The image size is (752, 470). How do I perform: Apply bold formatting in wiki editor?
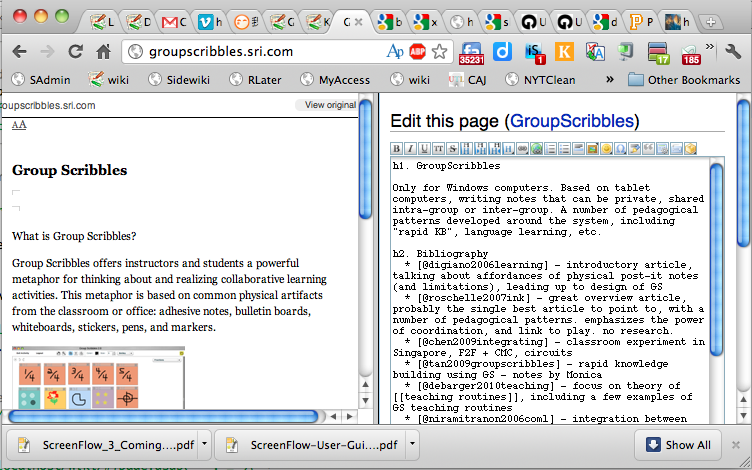pos(396,149)
